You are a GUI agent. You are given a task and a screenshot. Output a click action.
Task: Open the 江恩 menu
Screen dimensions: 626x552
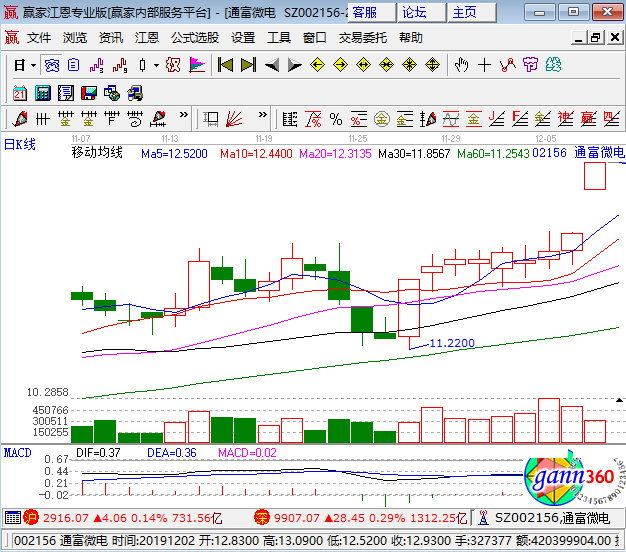click(x=147, y=38)
